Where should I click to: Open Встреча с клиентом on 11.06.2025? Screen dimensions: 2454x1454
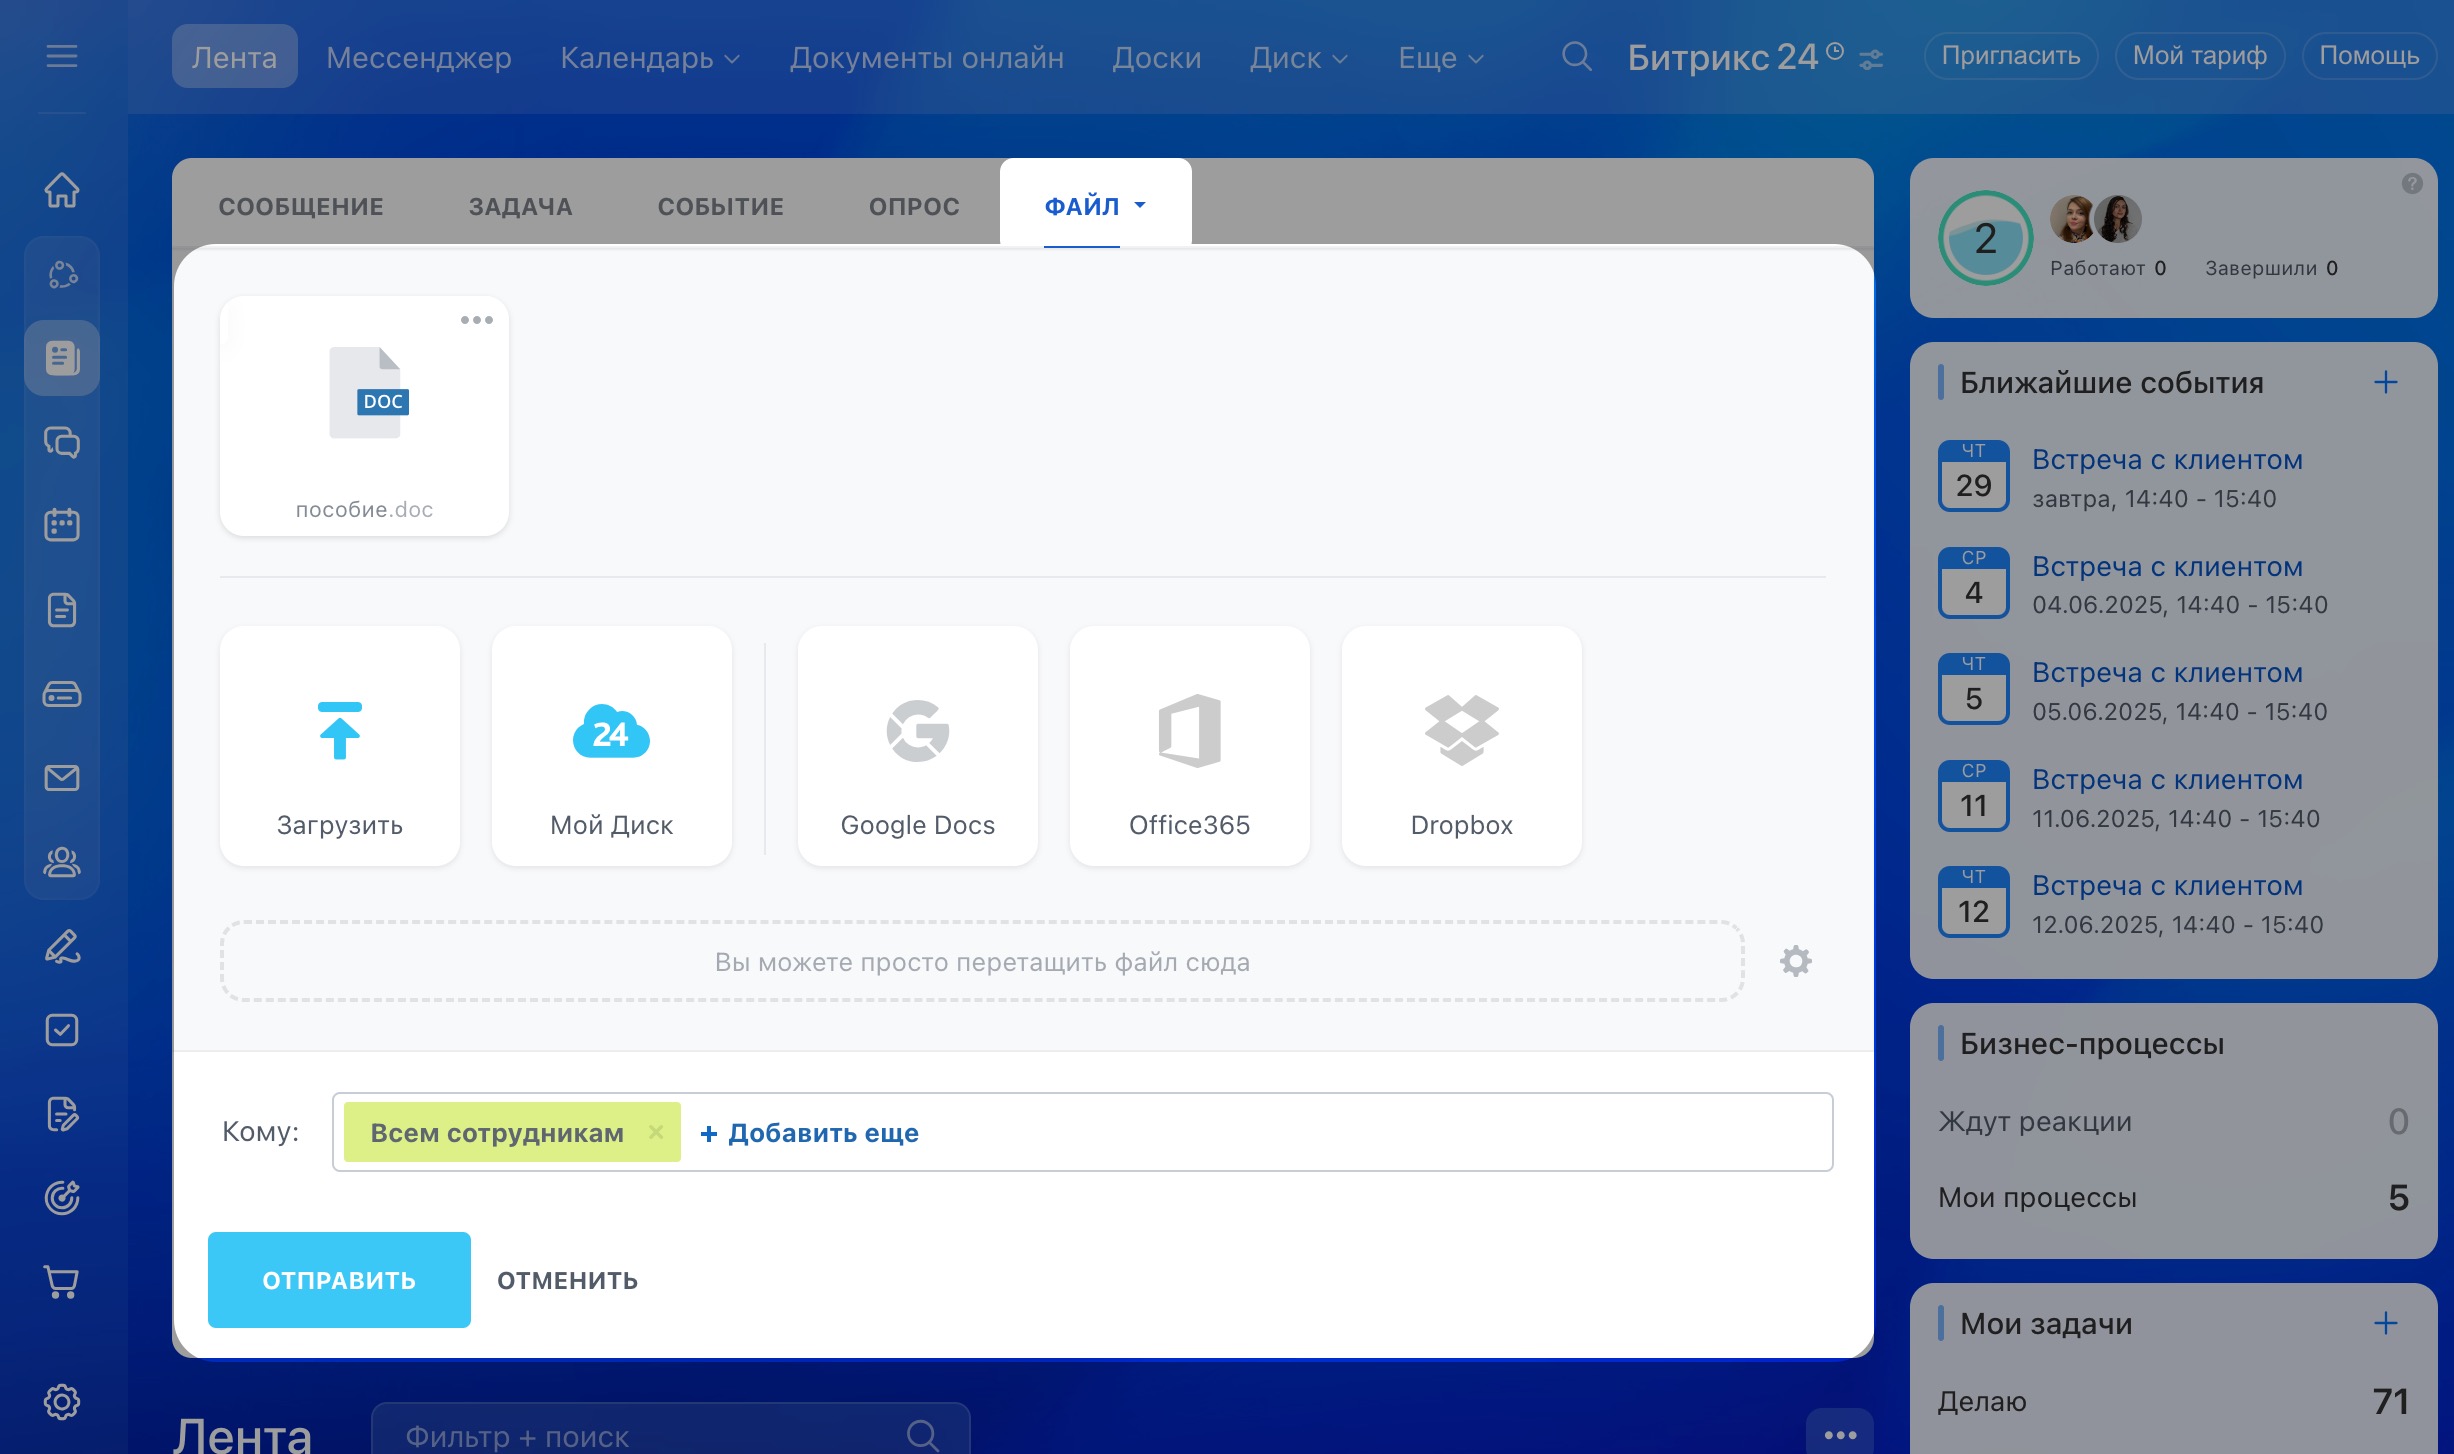pyautogui.click(x=2167, y=780)
